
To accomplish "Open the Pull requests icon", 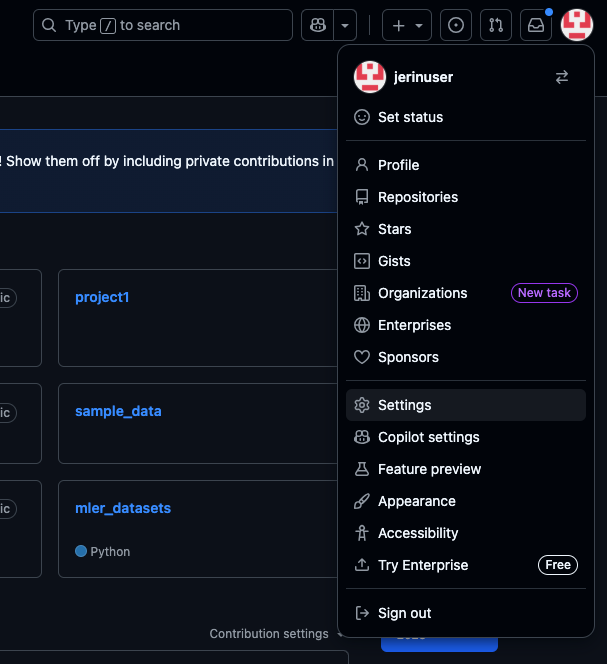I will point(496,25).
